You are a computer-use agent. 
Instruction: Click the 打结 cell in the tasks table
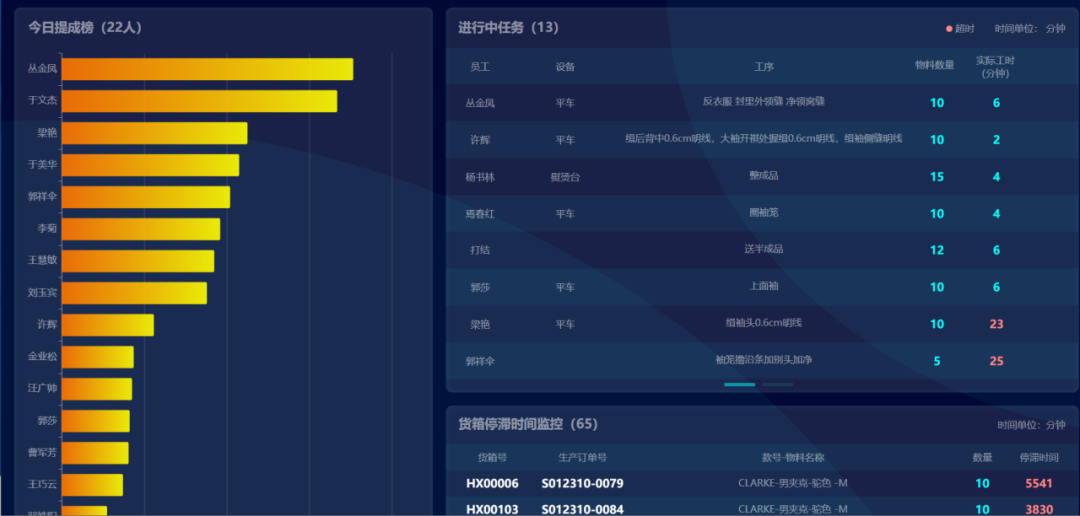point(480,250)
